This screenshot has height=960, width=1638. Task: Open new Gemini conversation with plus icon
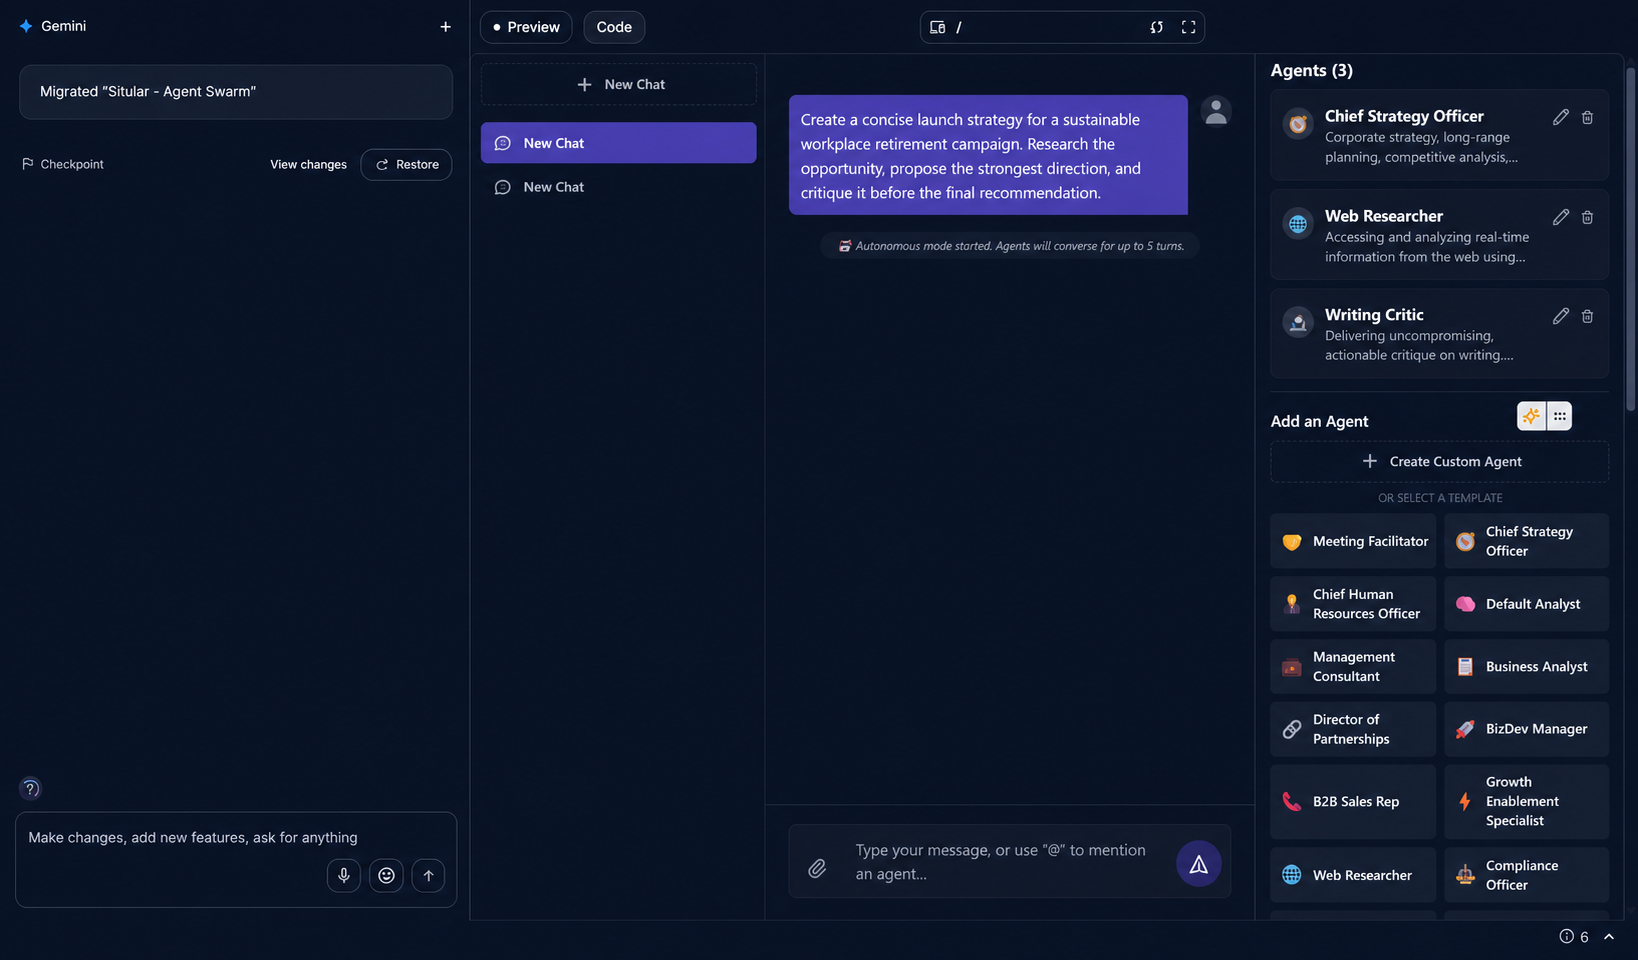coord(445,26)
